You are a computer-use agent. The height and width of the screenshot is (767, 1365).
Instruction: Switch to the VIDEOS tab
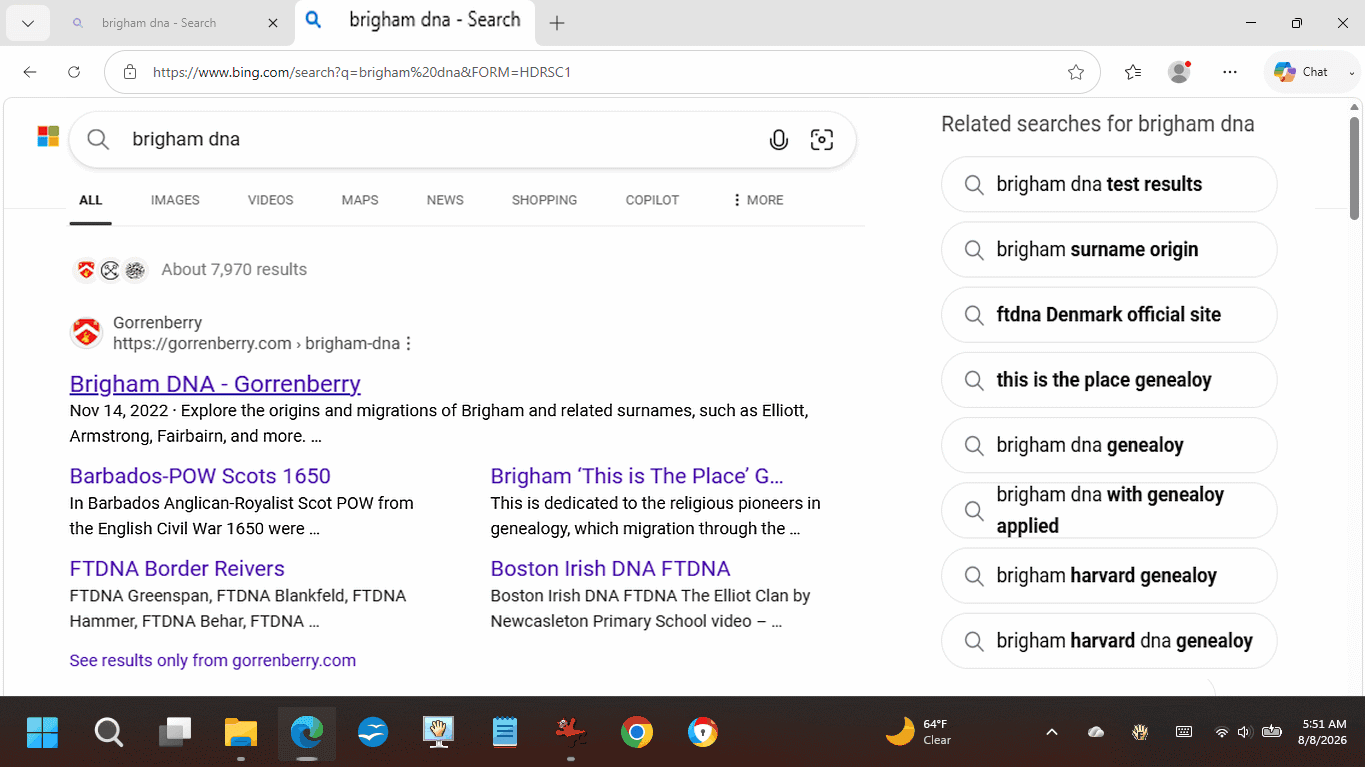271,200
